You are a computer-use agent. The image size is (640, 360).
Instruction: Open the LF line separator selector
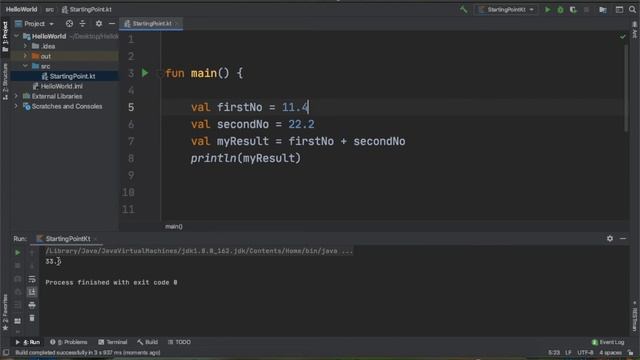(568, 353)
